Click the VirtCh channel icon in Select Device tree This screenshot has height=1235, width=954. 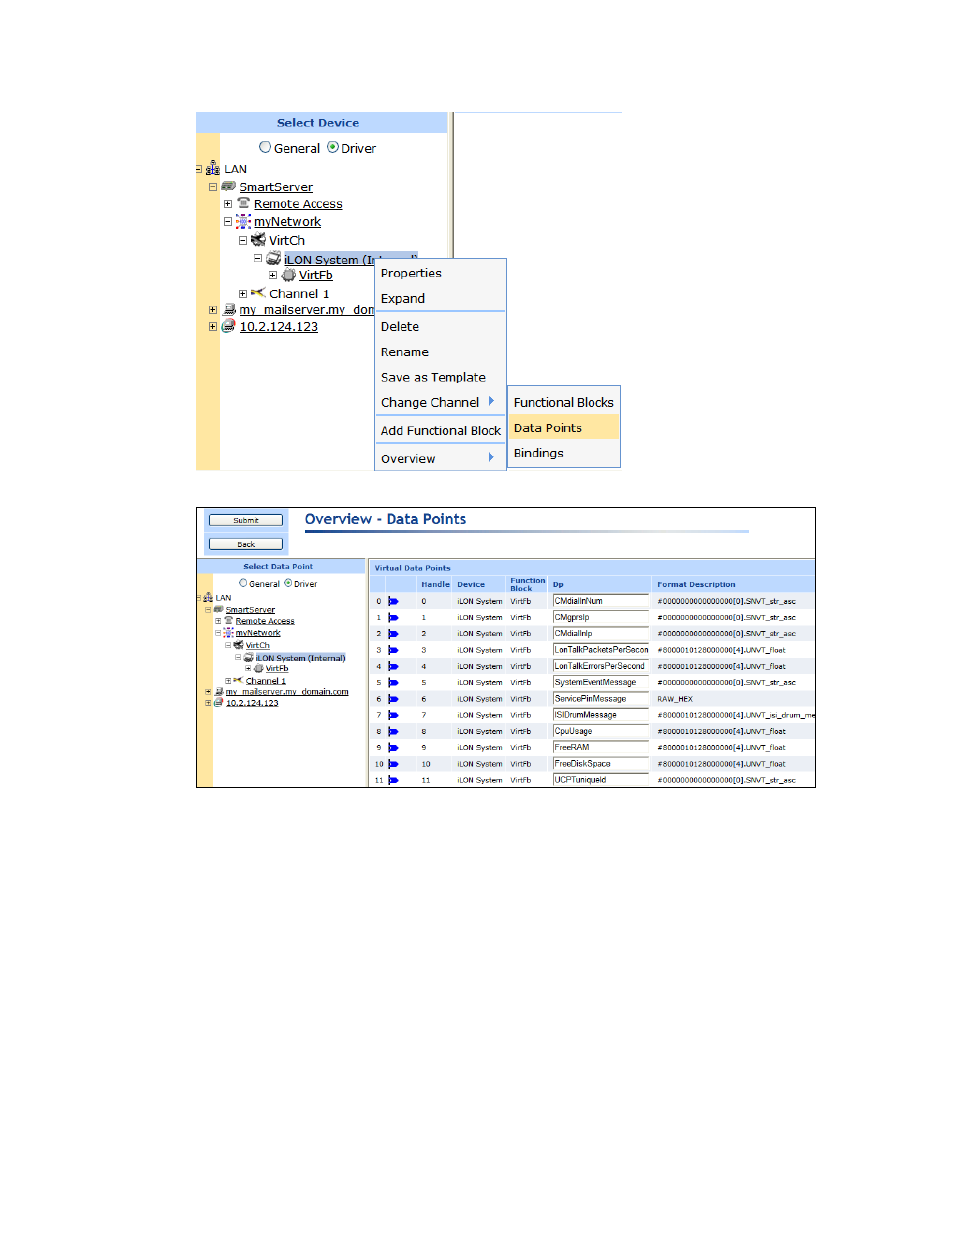pyautogui.click(x=258, y=240)
